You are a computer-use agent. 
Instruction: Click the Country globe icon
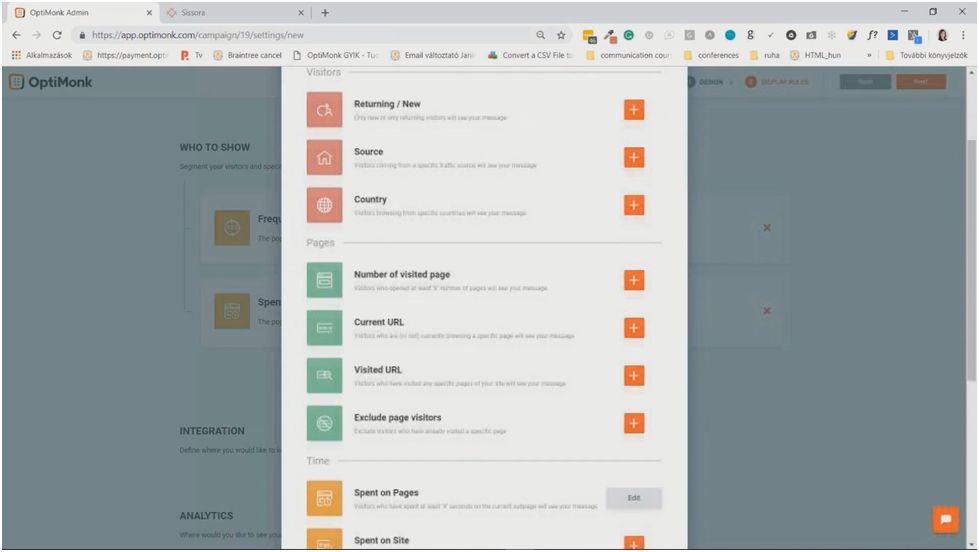(x=324, y=205)
